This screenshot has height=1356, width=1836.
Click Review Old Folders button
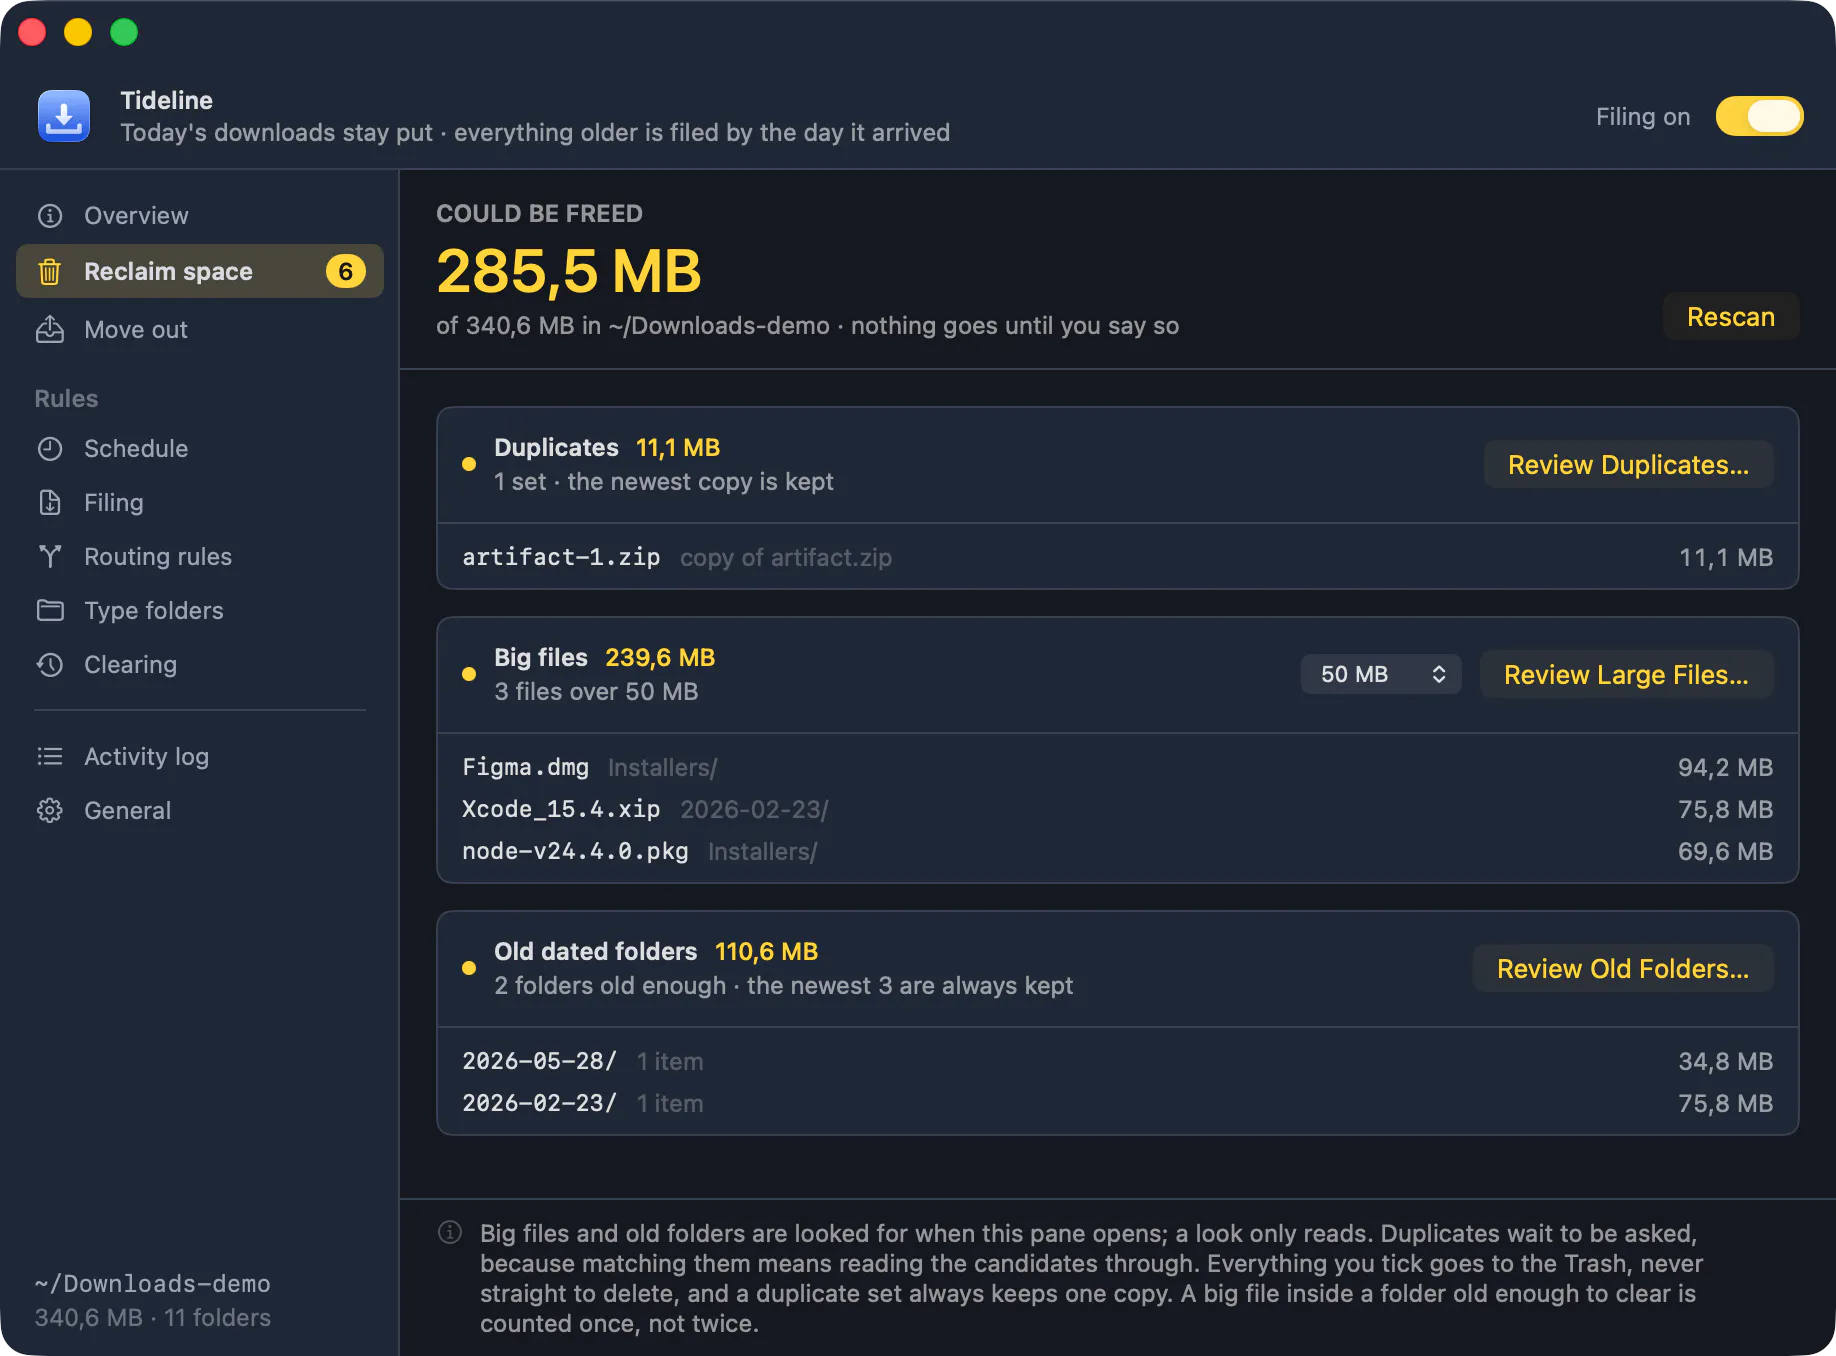click(1623, 969)
